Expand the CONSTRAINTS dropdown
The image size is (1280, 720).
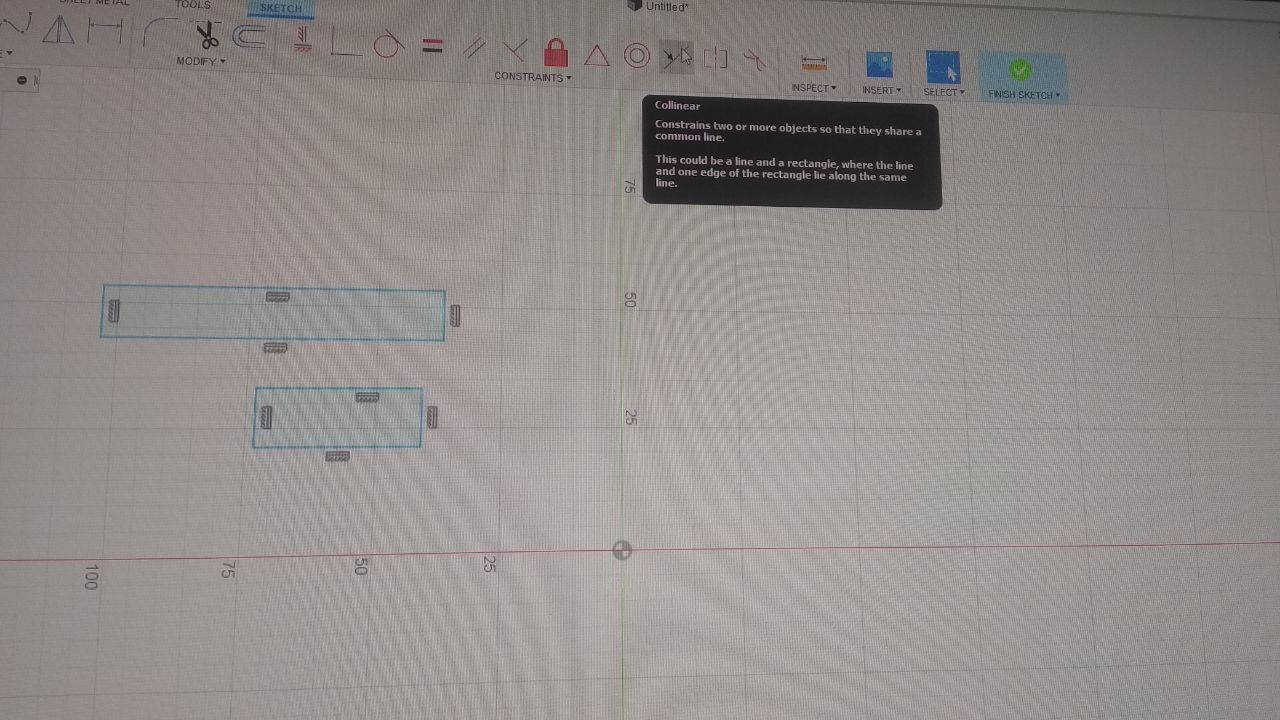click(533, 77)
